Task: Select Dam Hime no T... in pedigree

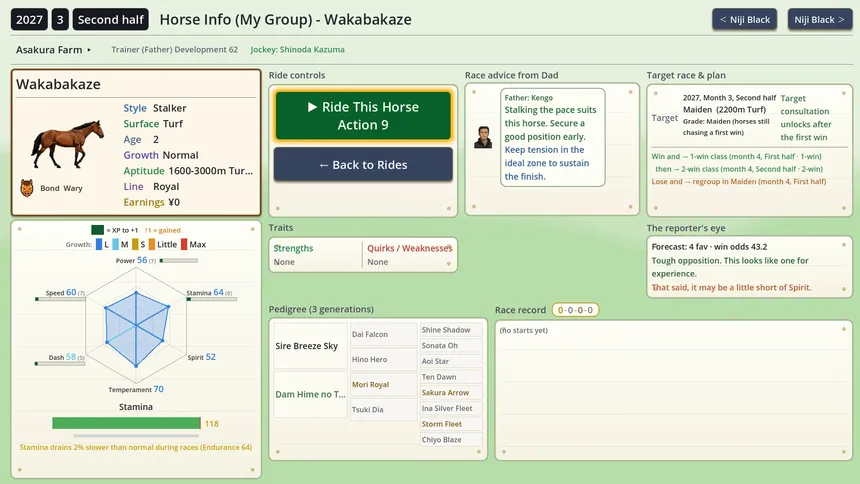Action: click(x=310, y=394)
